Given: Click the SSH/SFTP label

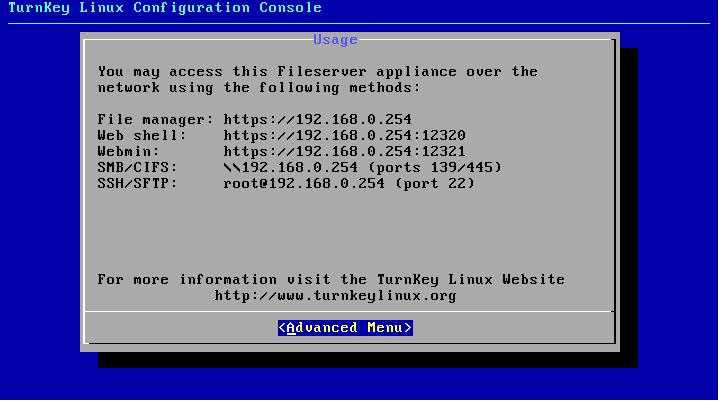Looking at the screenshot, I should tap(137, 183).
